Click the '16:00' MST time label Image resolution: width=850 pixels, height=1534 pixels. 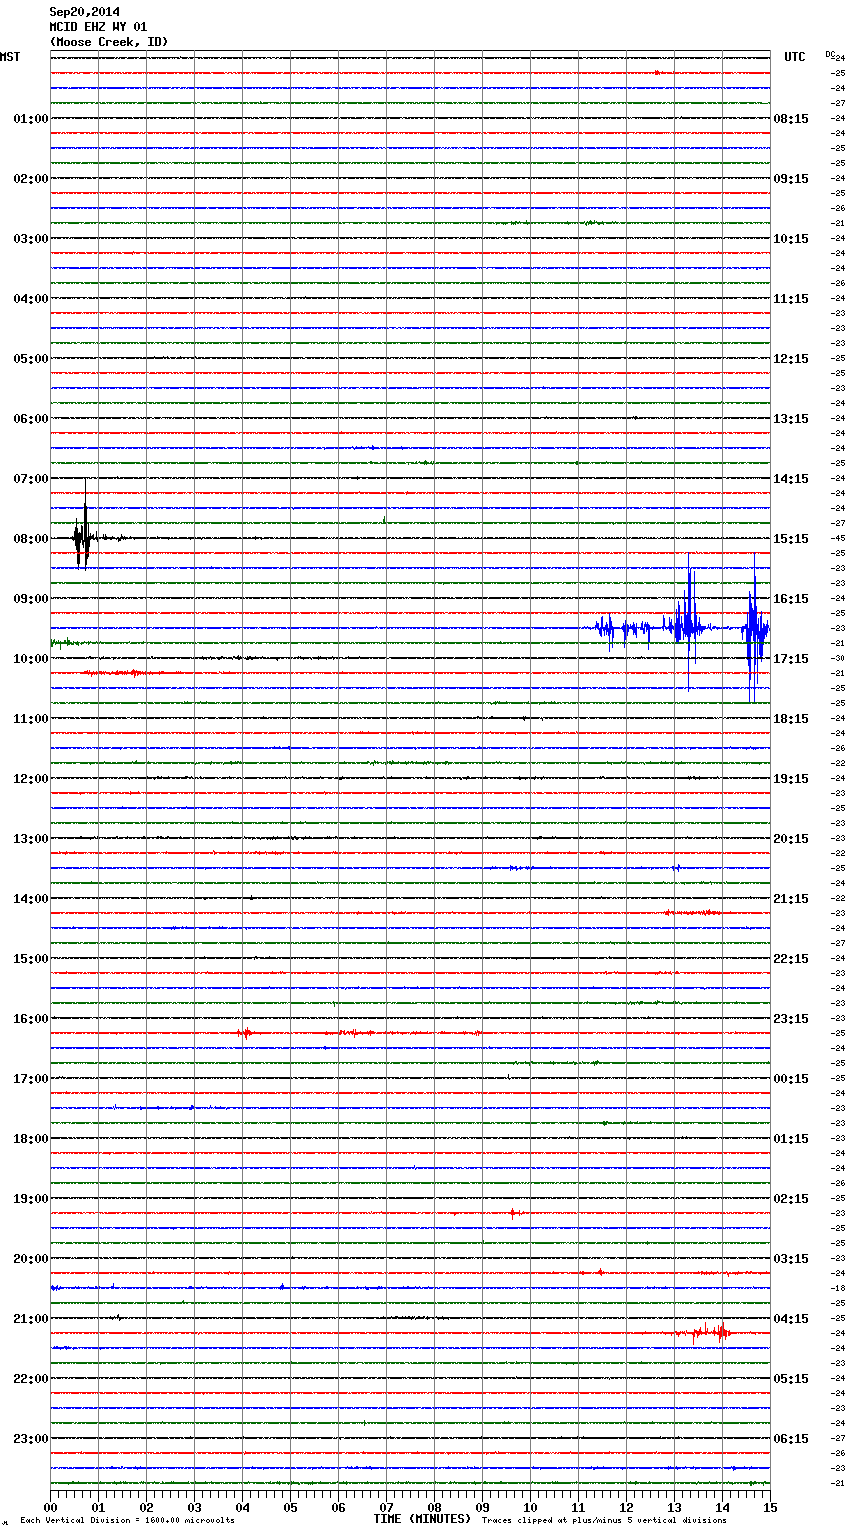pos(30,1019)
